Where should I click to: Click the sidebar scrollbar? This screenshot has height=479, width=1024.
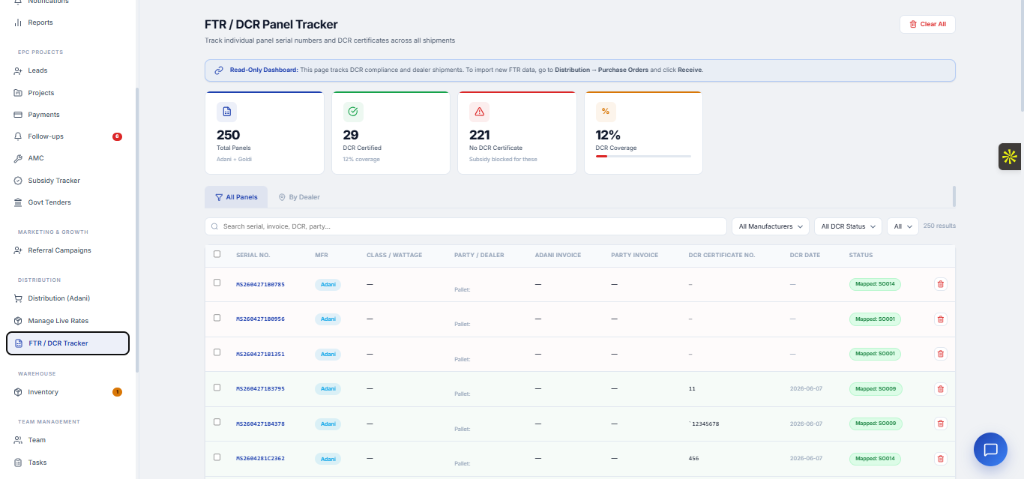click(137, 230)
